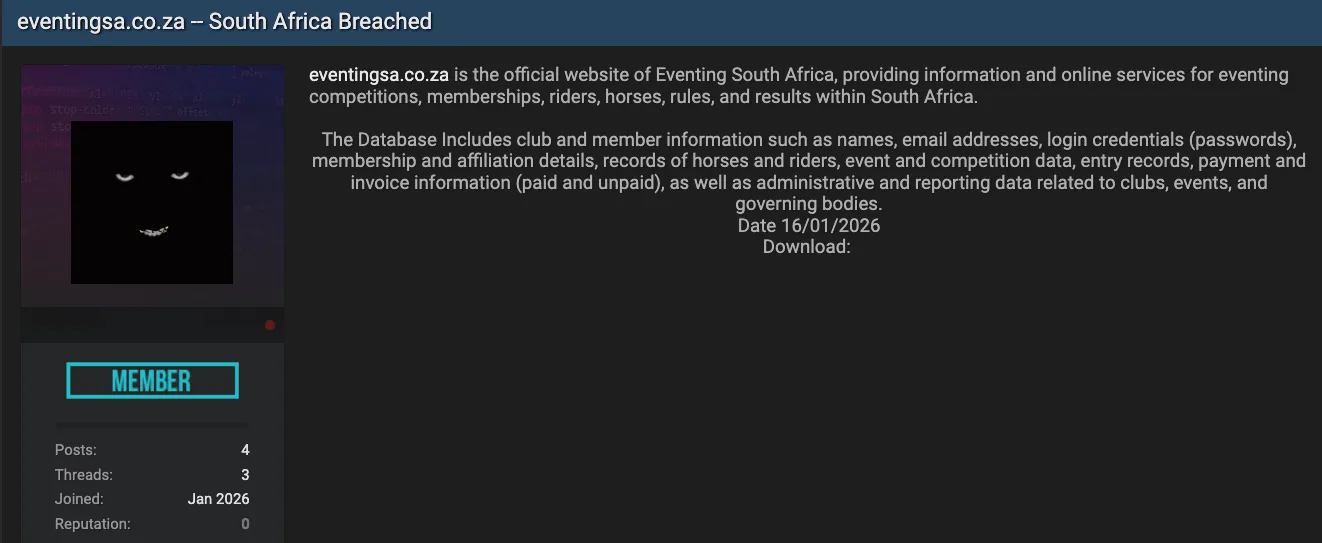The image size is (1322, 543).
Task: Open the threads count number 3
Action: click(x=245, y=475)
